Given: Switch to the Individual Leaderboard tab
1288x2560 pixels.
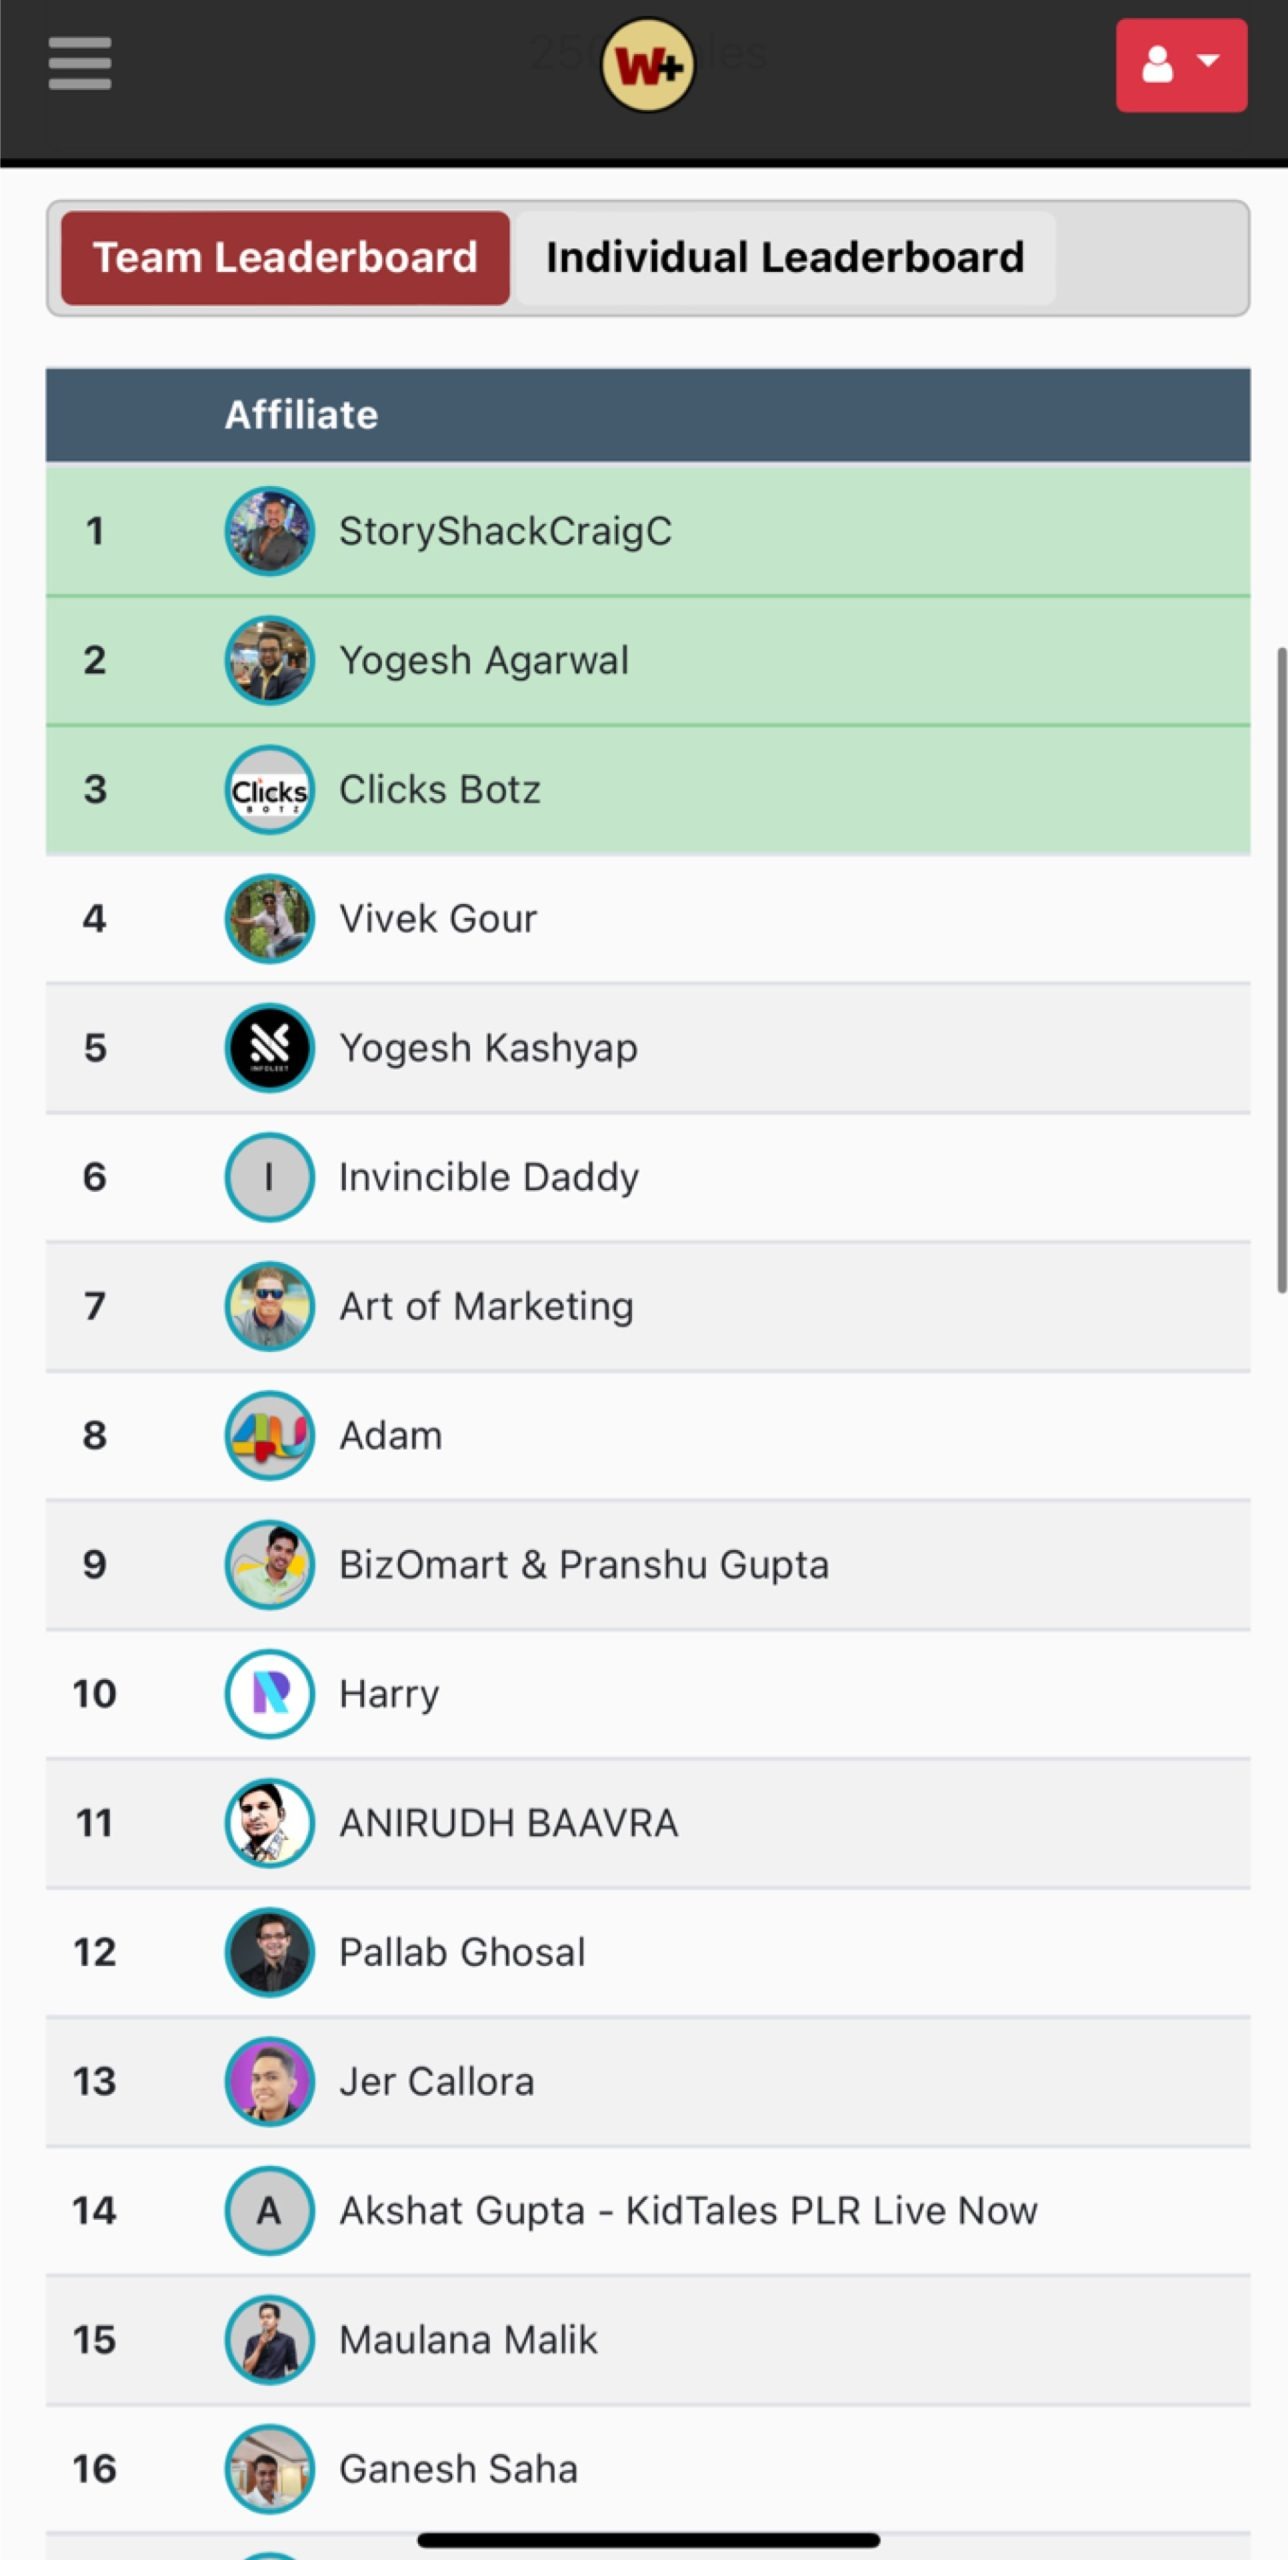Looking at the screenshot, I should point(785,258).
